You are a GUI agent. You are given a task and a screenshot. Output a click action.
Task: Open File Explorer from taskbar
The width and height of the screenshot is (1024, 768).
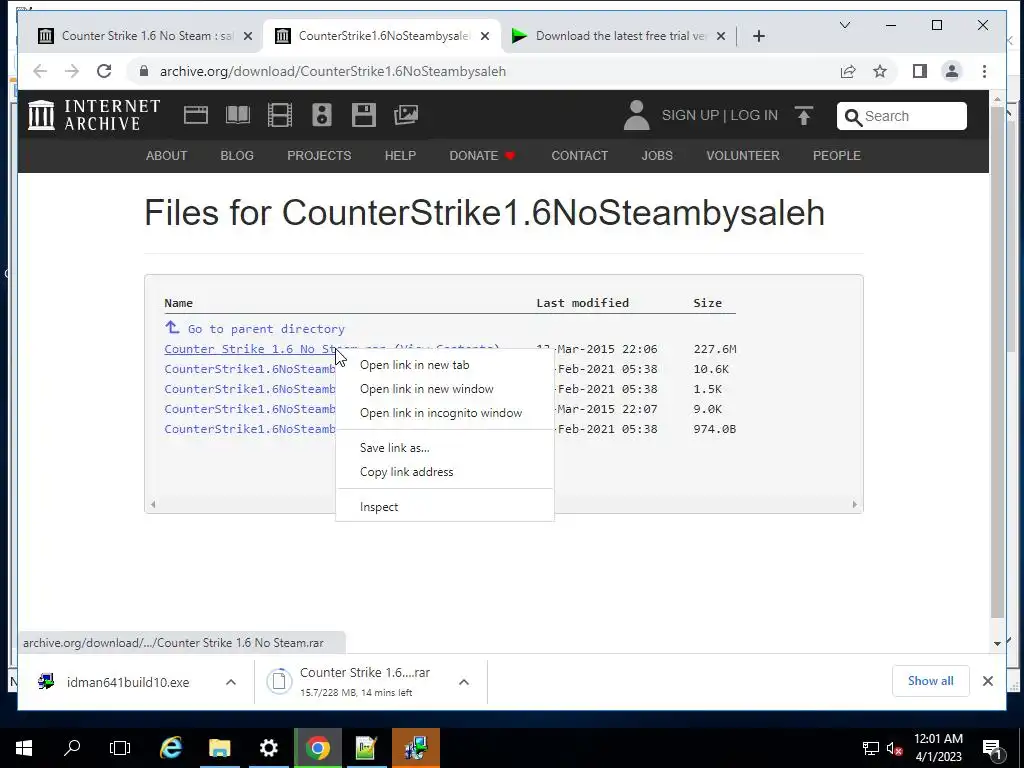(220, 748)
